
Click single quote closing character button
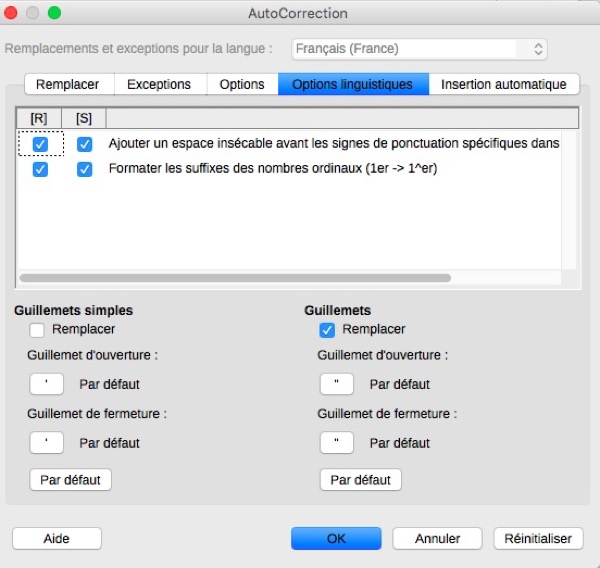(47, 442)
